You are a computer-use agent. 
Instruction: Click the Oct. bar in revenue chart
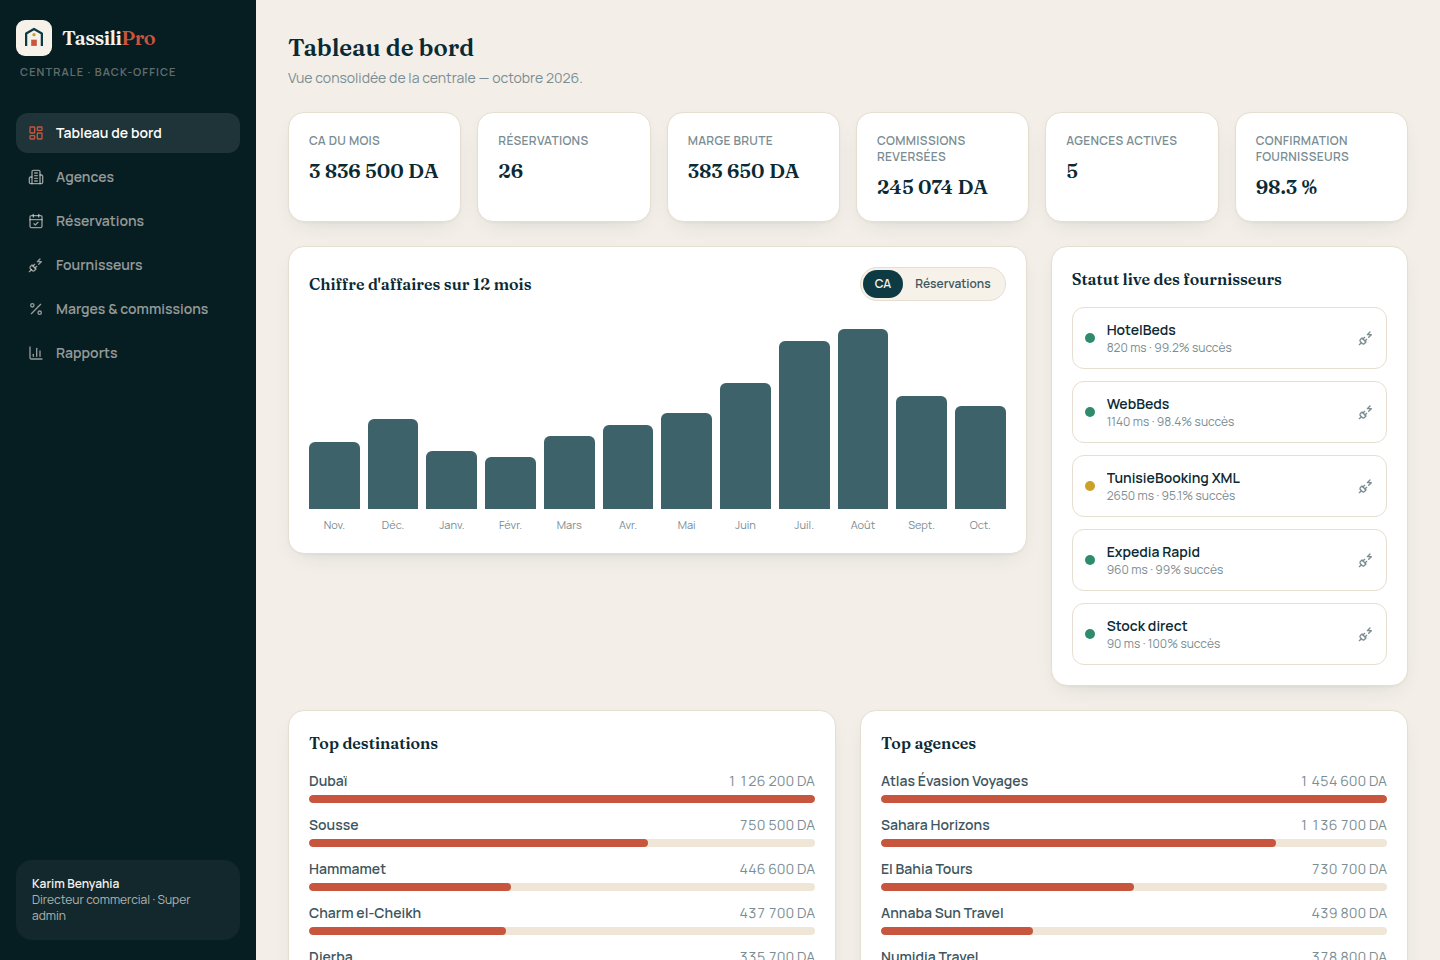pos(980,457)
